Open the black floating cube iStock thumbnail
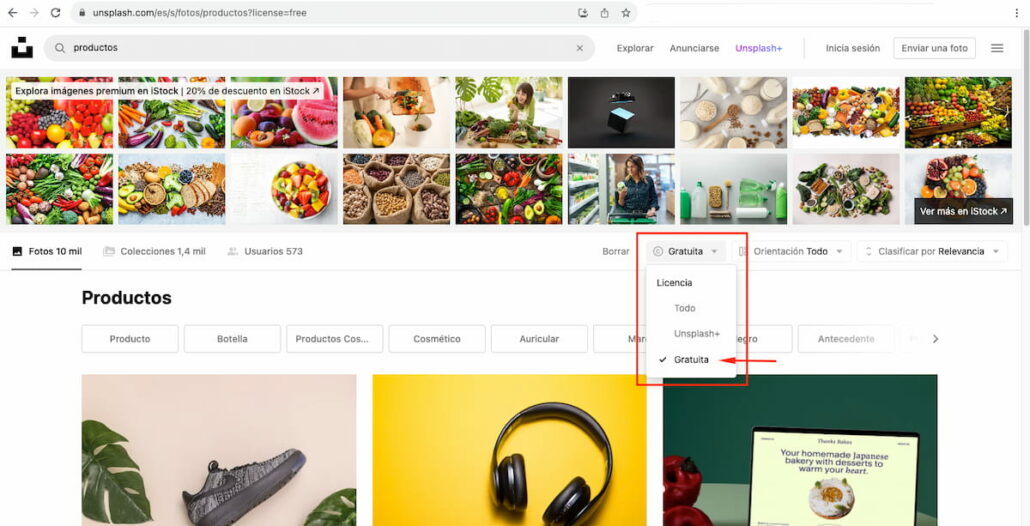Image resolution: width=1030 pixels, height=526 pixels. tap(621, 112)
